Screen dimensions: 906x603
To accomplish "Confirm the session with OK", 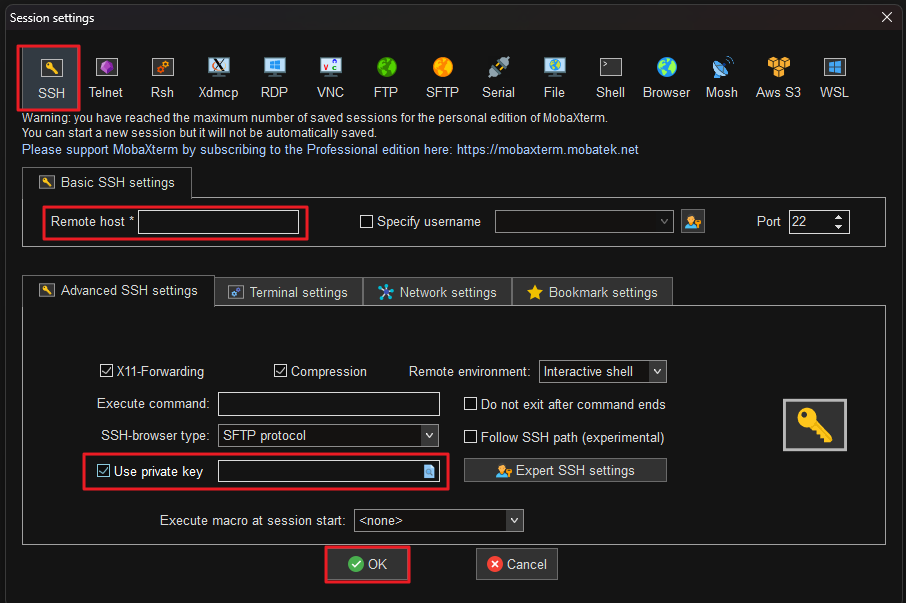I will 367,564.
